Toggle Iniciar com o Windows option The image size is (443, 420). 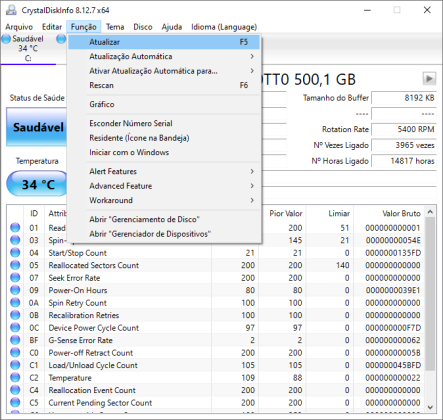164,152
